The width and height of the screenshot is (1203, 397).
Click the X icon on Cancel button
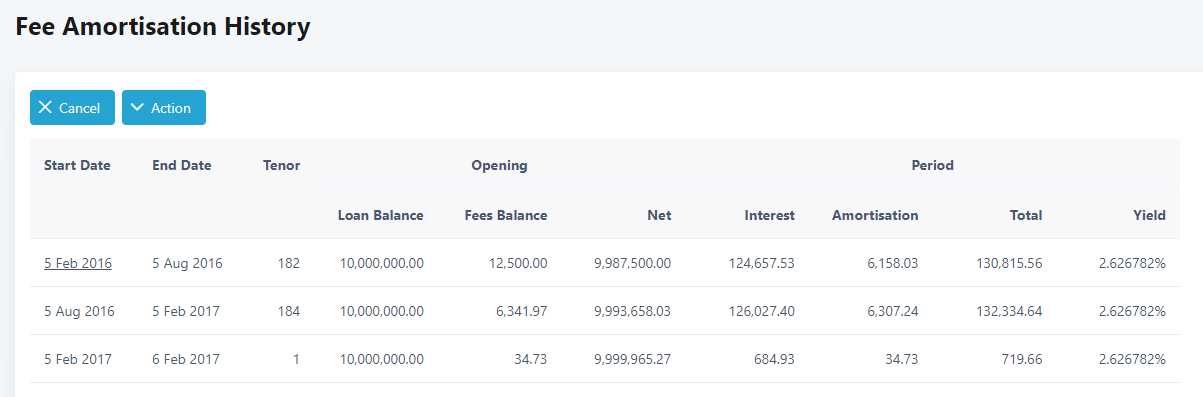click(x=45, y=108)
